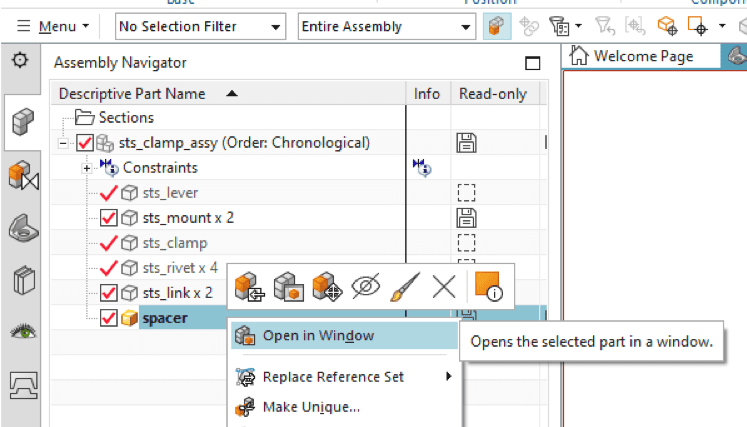
Task: Click the Hide eye icon in popup toolbar
Action: [365, 286]
